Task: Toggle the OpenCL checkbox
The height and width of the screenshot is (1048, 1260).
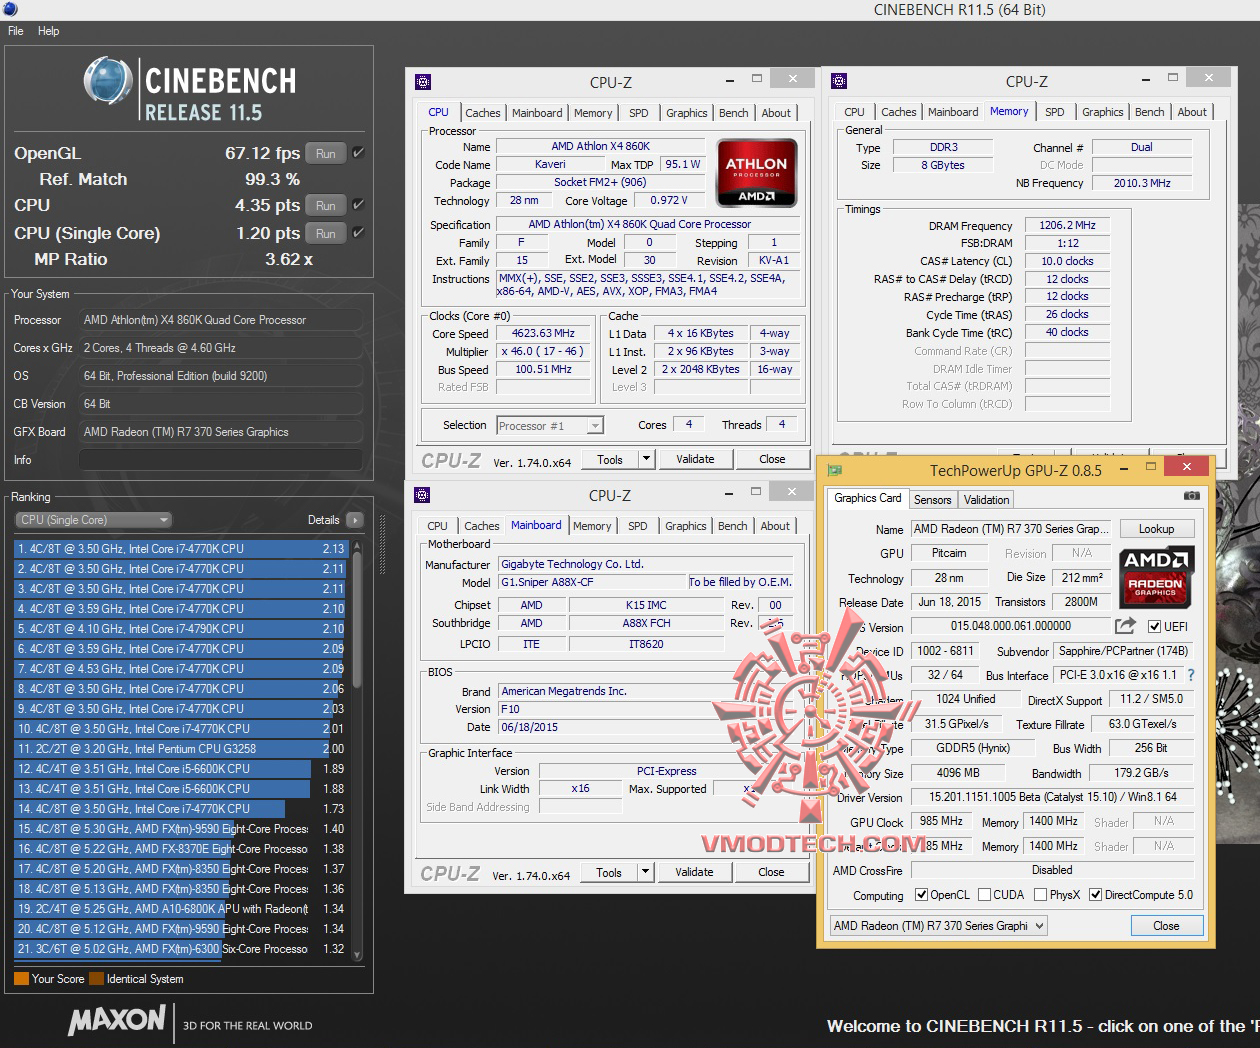Action: 921,895
